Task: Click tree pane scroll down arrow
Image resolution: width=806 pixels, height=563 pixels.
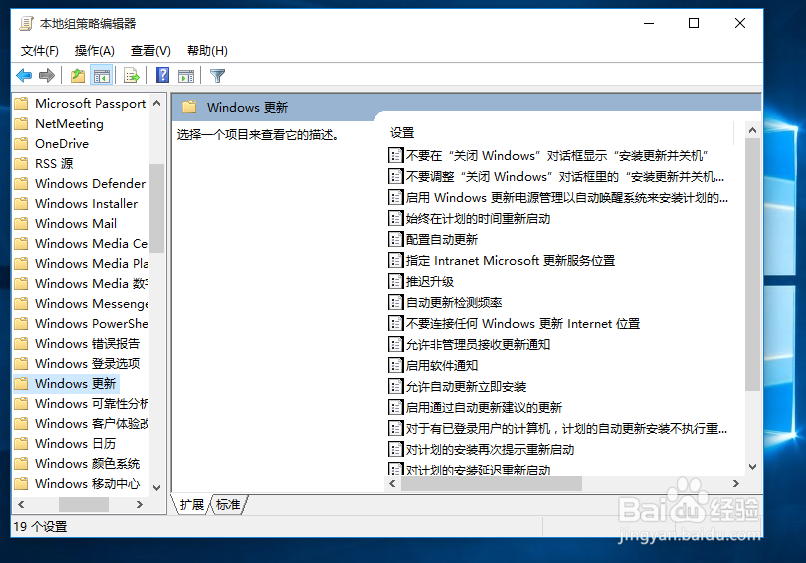Action: (x=157, y=487)
